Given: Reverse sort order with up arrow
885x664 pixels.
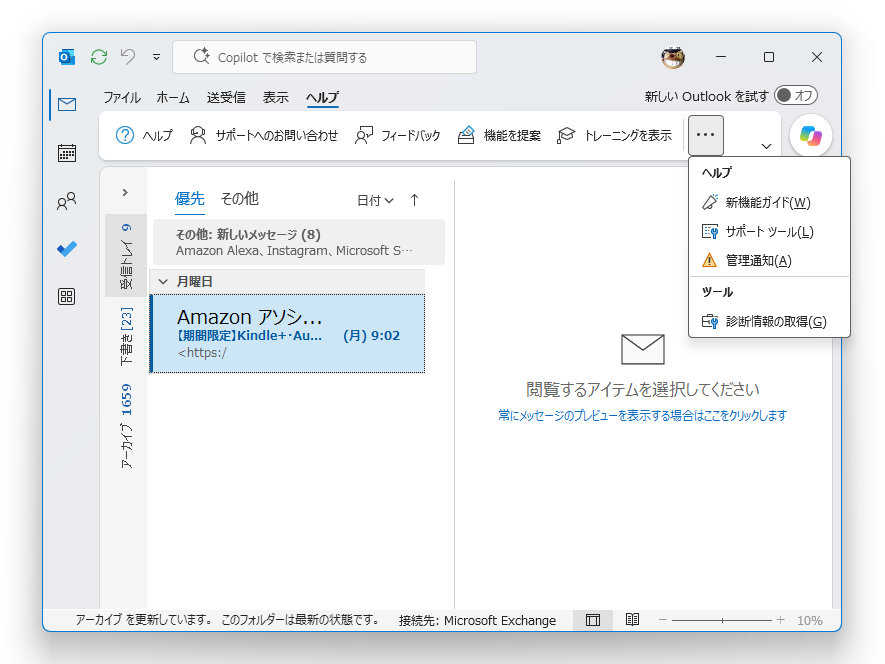Looking at the screenshot, I should click(x=414, y=200).
